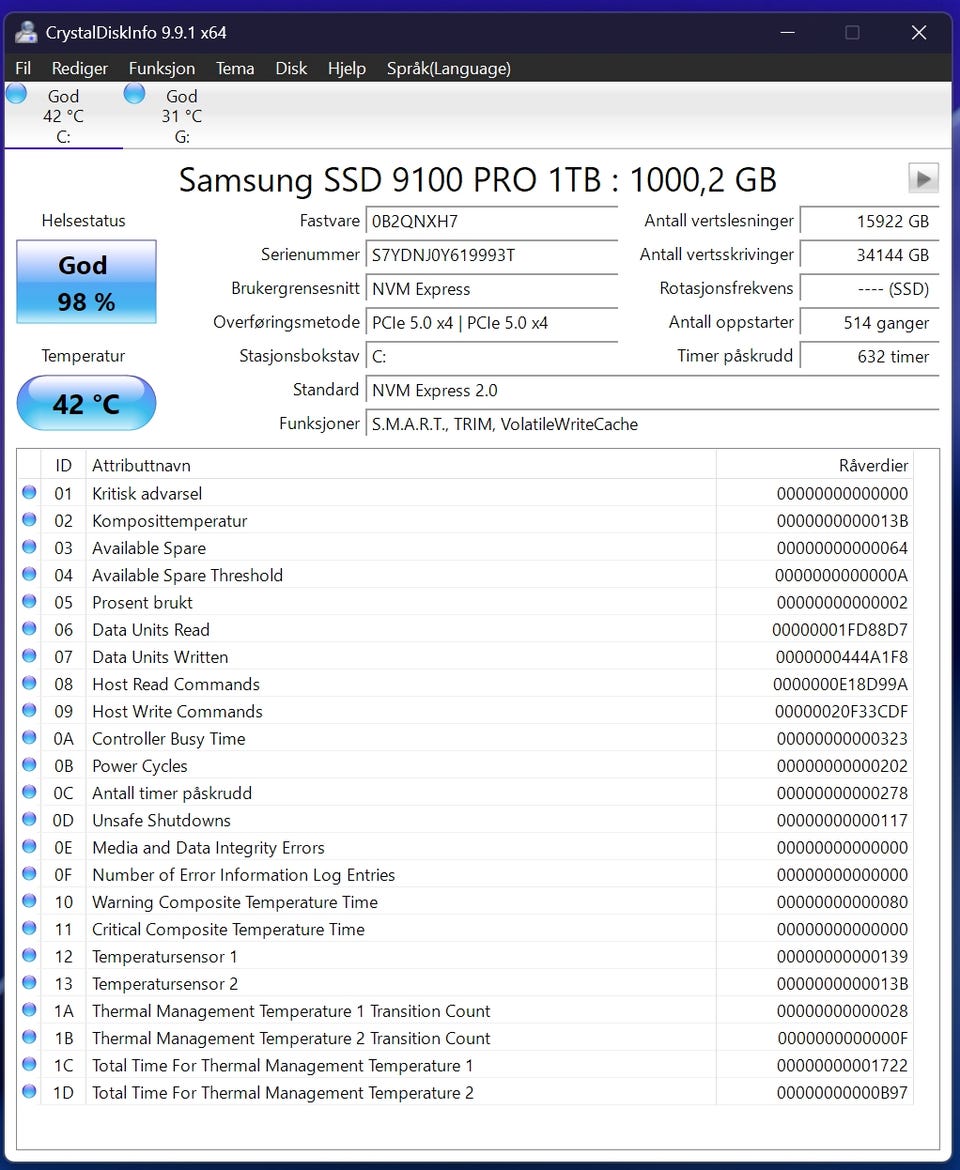Click the status dot for Warning Composite Temperature Time
Screen dimensions: 960x1170
(x=29, y=901)
